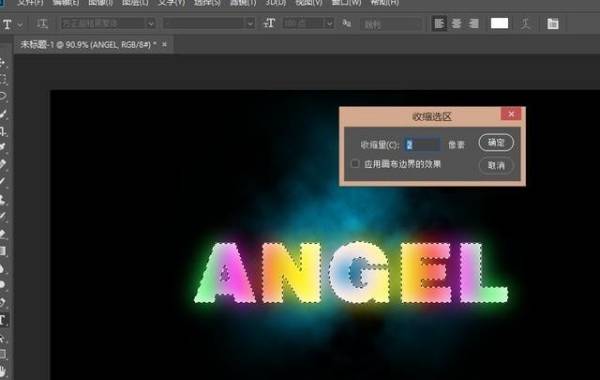Click 取消 in the 收缩选区 dialog
This screenshot has width=600, height=380.
(496, 165)
